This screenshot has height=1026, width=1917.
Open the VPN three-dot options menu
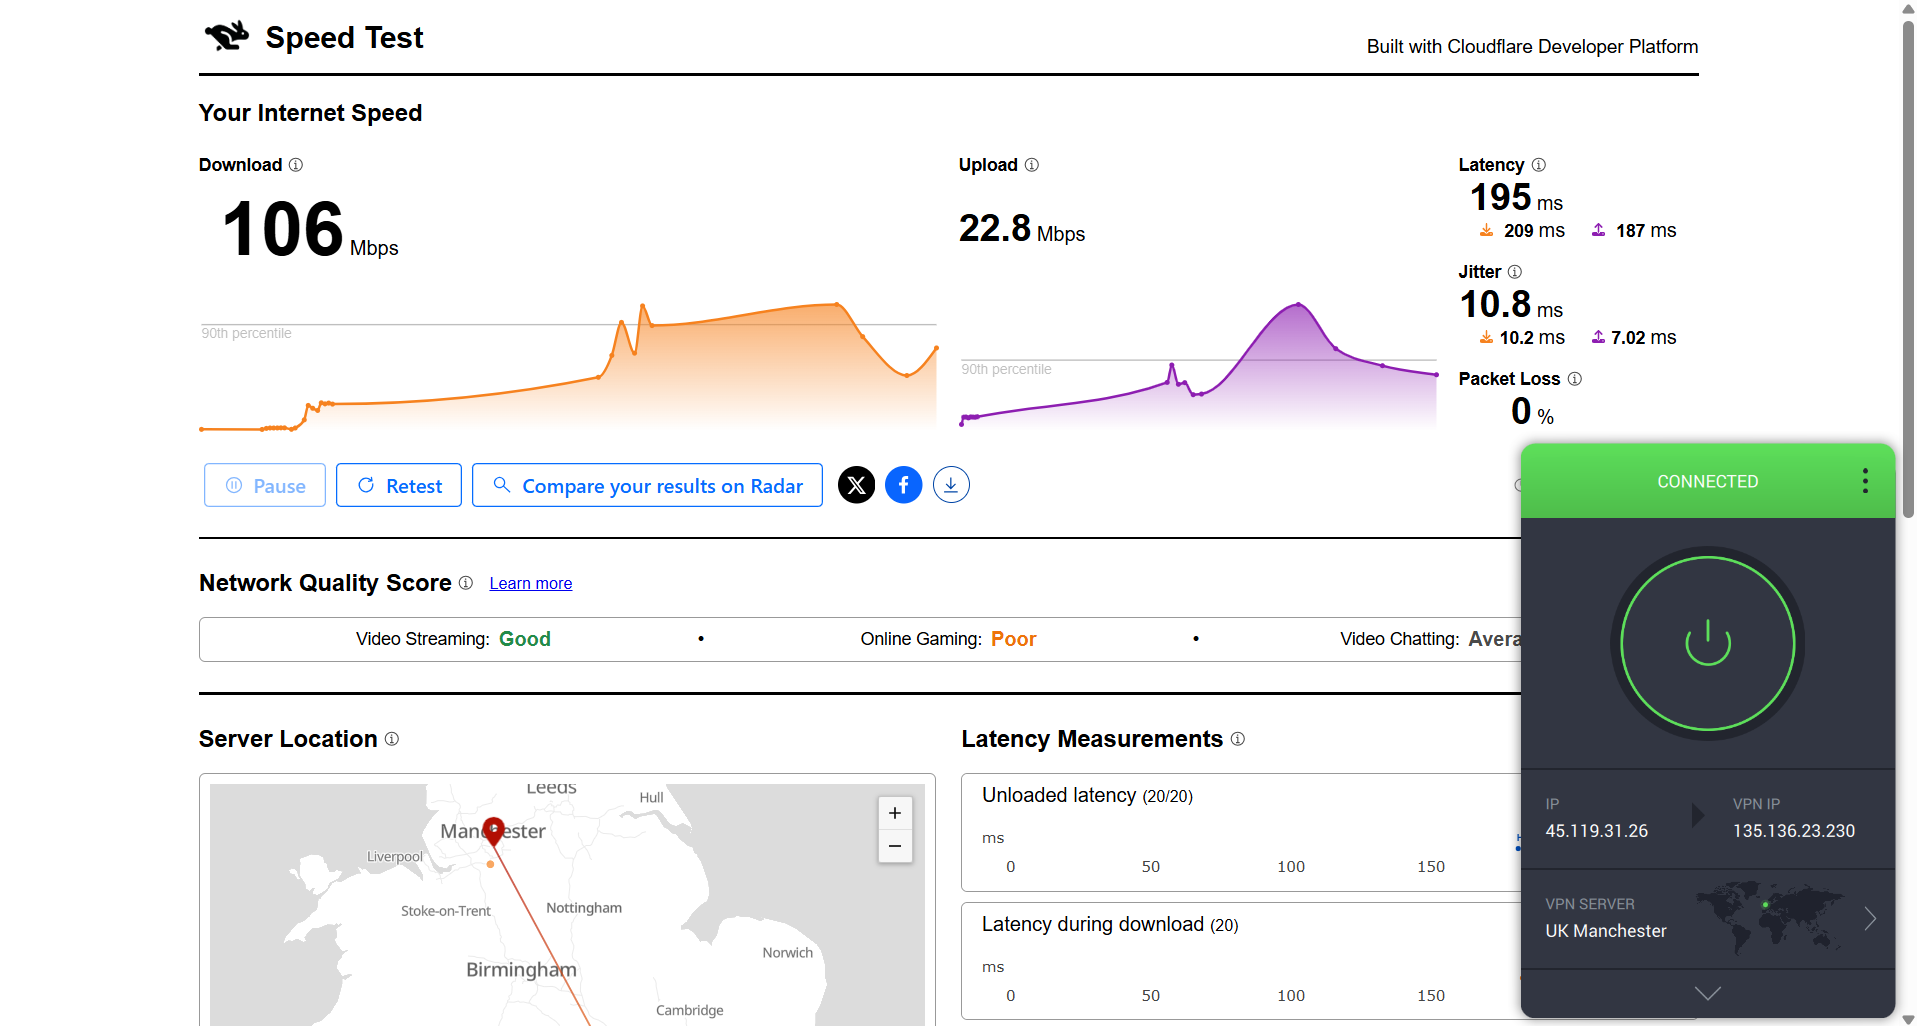click(x=1865, y=481)
